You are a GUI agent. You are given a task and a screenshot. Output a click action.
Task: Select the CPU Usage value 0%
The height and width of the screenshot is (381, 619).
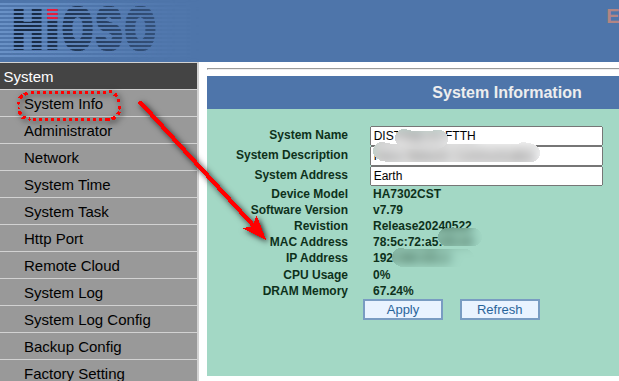point(381,274)
